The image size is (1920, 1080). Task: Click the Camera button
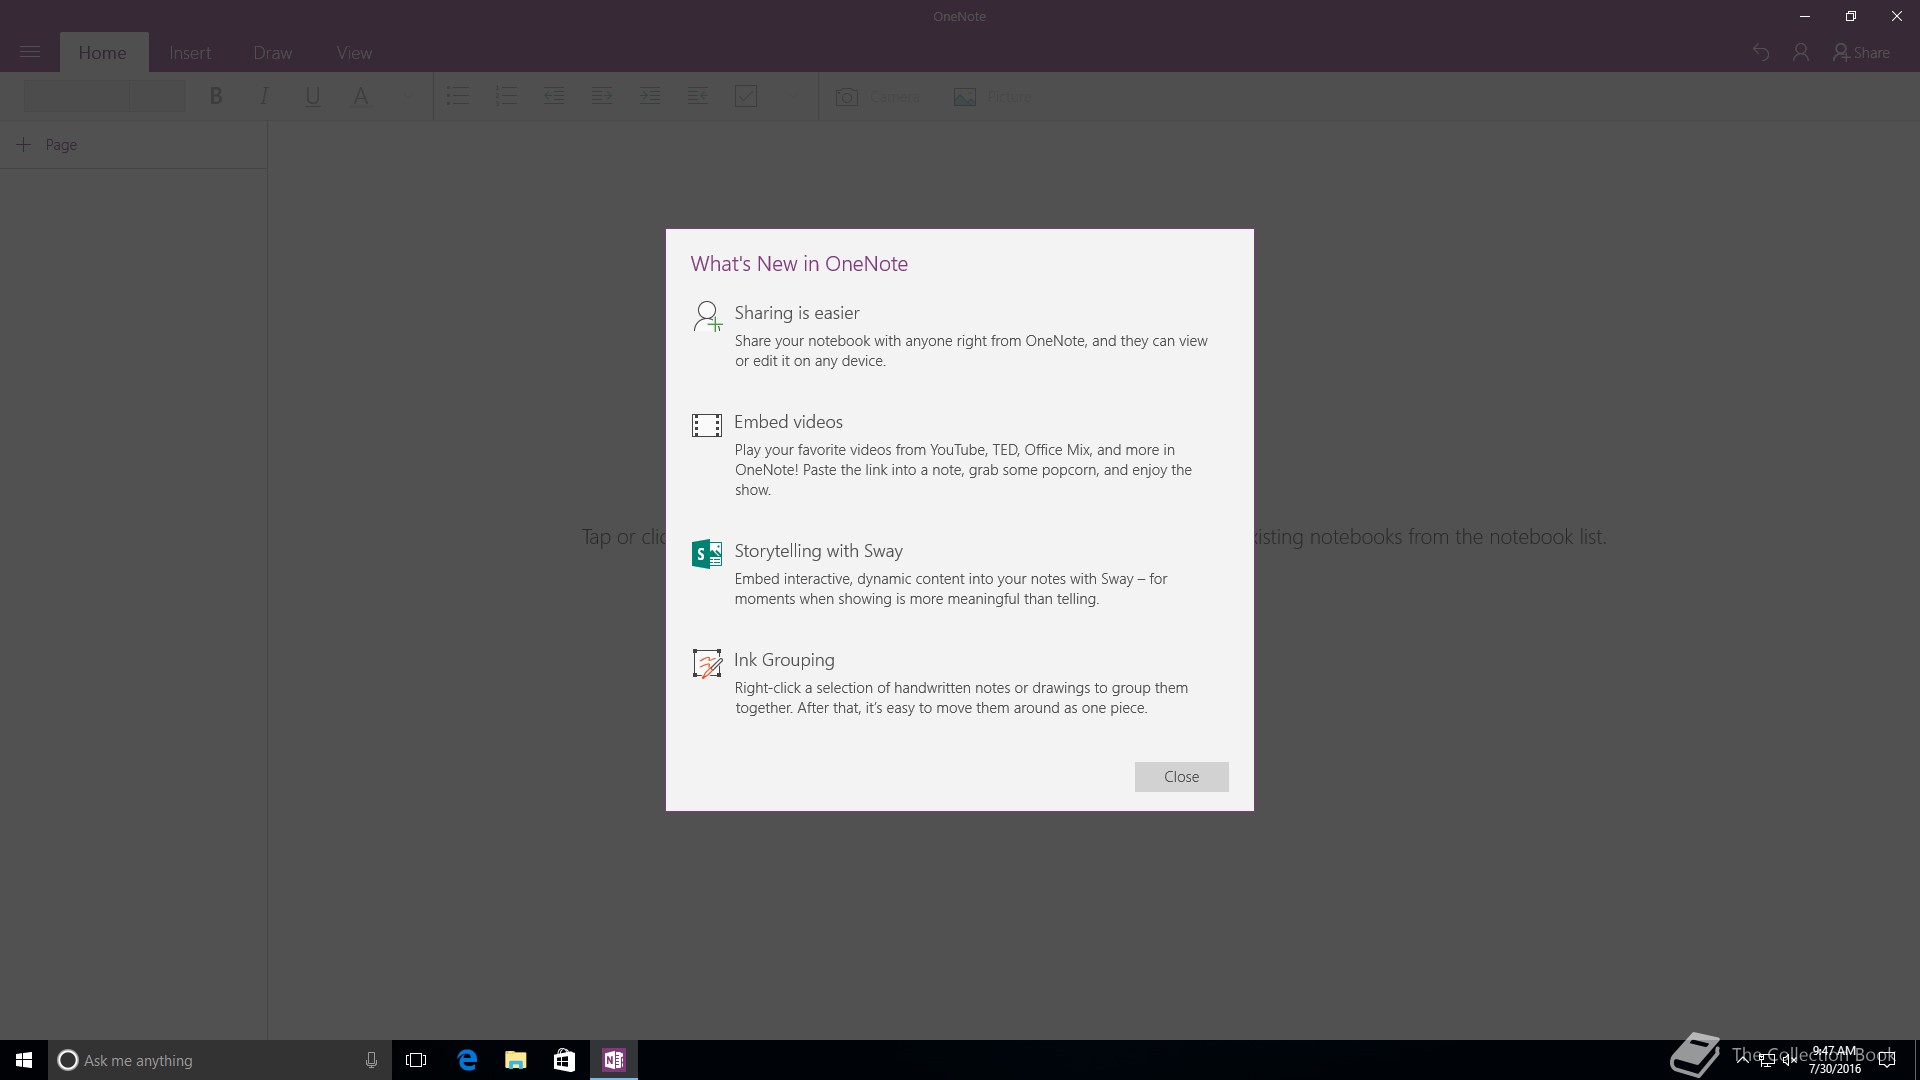[878, 97]
